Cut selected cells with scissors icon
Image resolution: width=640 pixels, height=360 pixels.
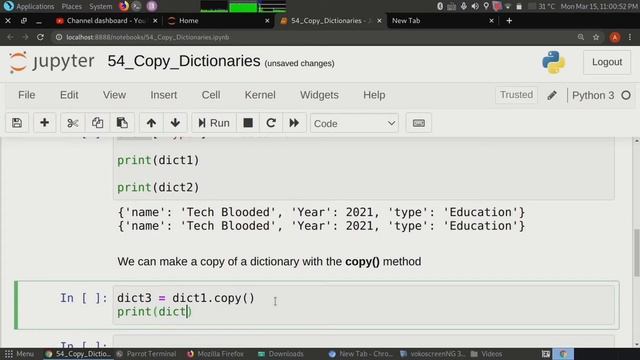click(x=73, y=123)
